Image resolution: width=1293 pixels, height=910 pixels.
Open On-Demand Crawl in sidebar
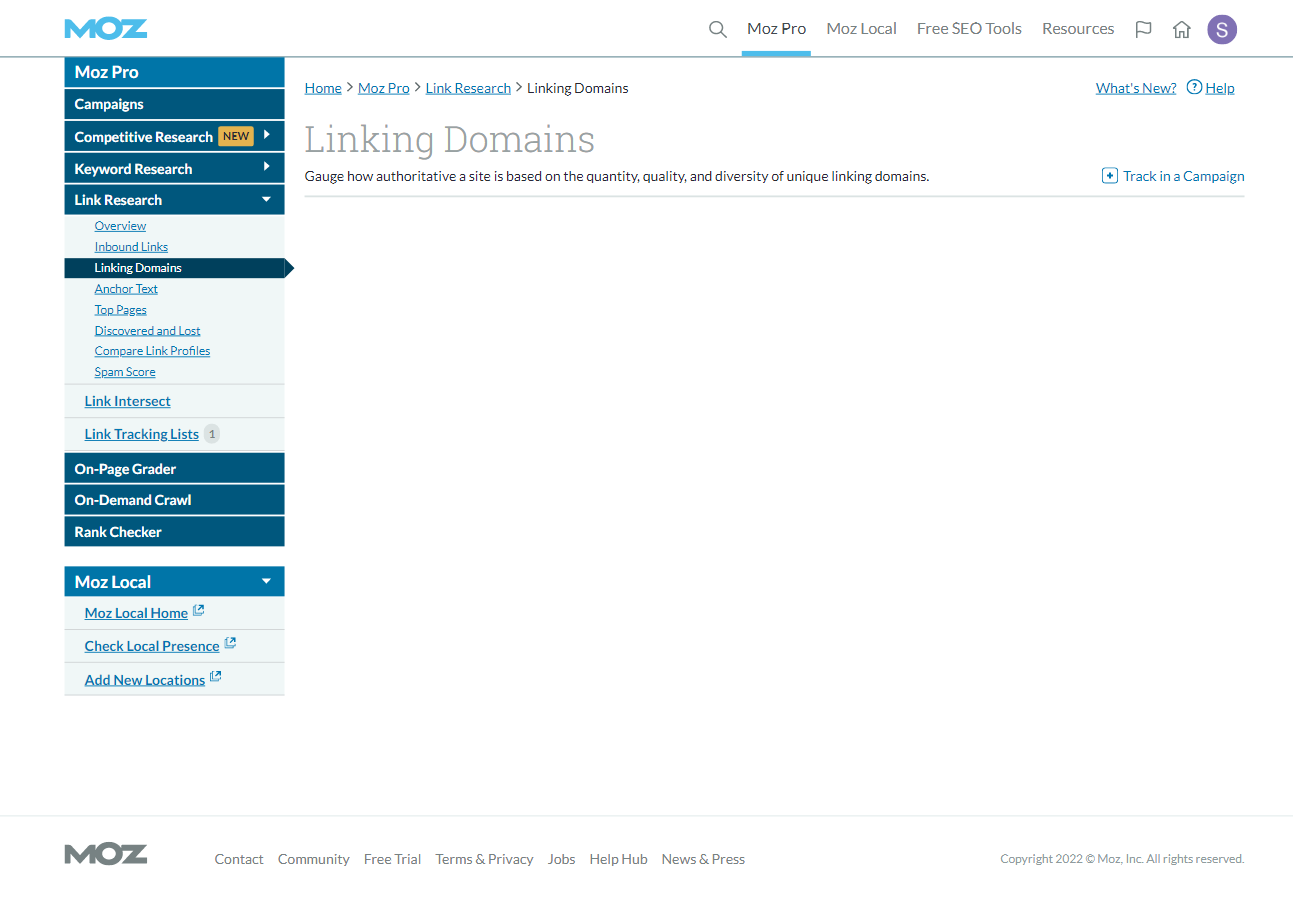[x=174, y=500]
